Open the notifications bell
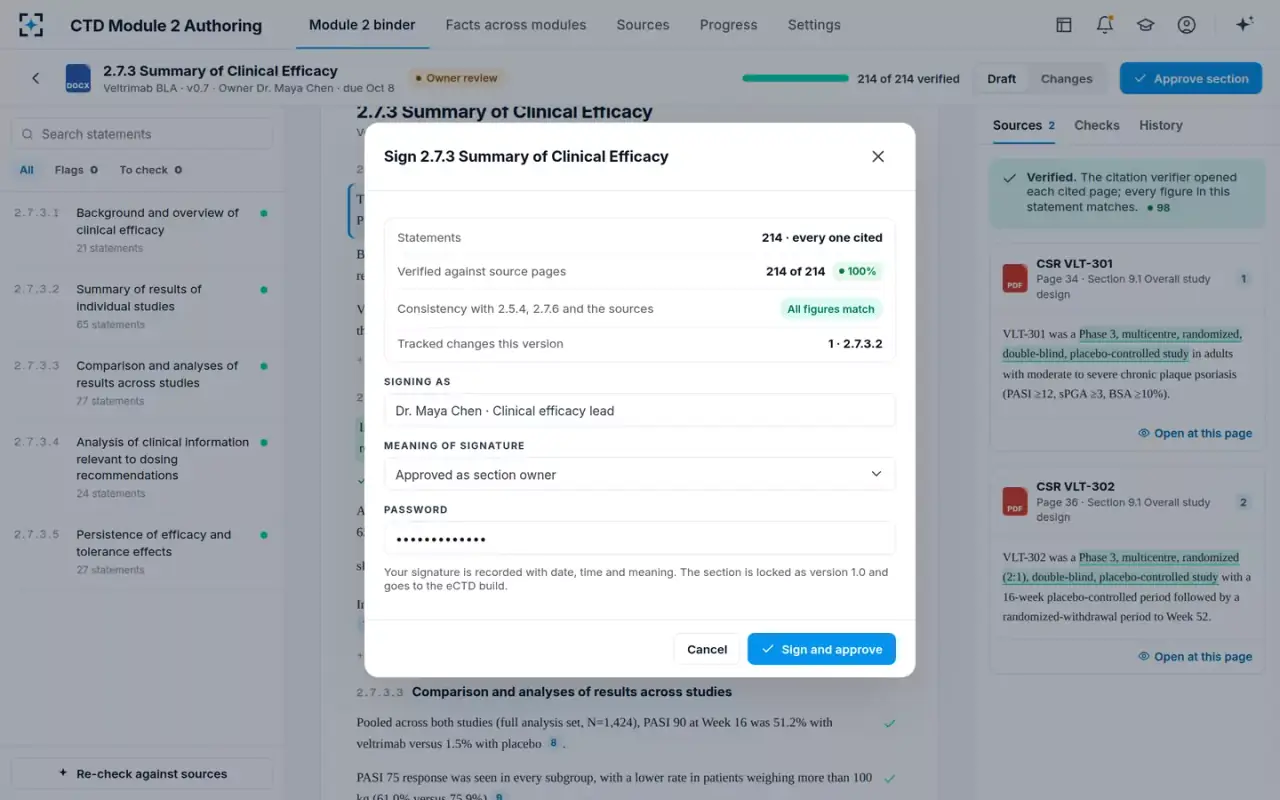This screenshot has height=800, width=1280. pyautogui.click(x=1105, y=25)
